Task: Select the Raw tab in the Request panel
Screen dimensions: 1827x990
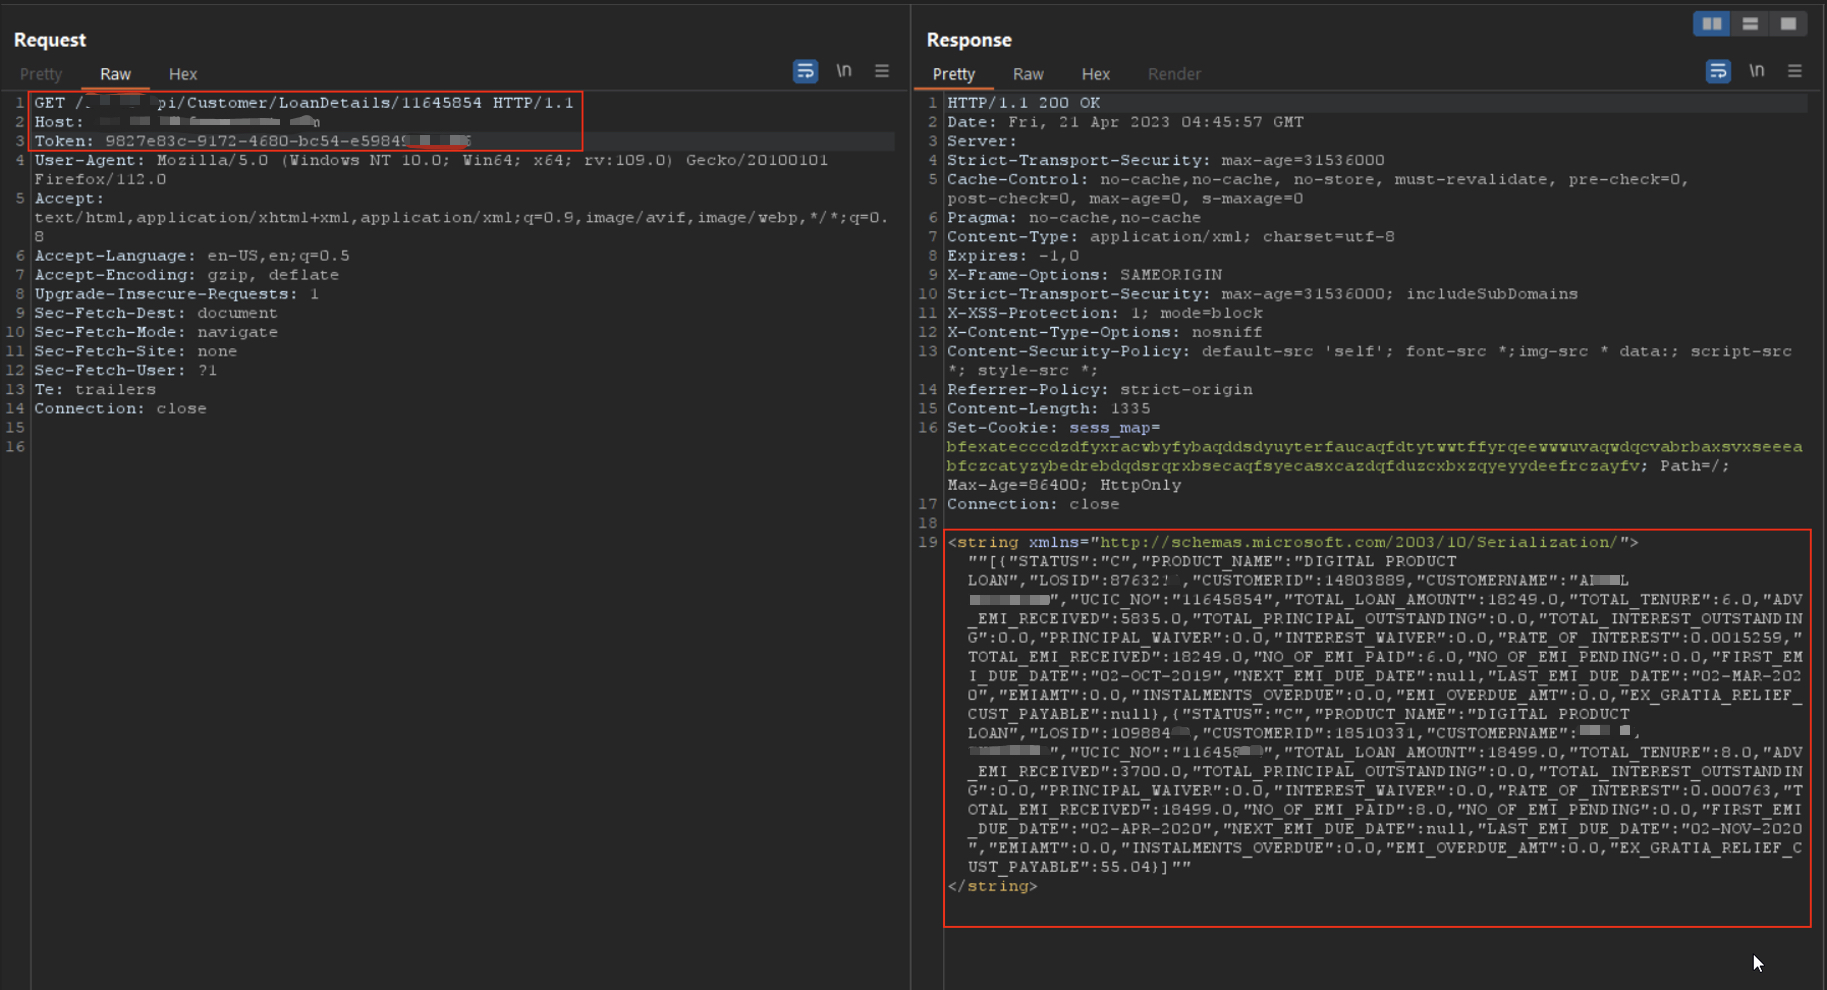Action: pyautogui.click(x=115, y=74)
